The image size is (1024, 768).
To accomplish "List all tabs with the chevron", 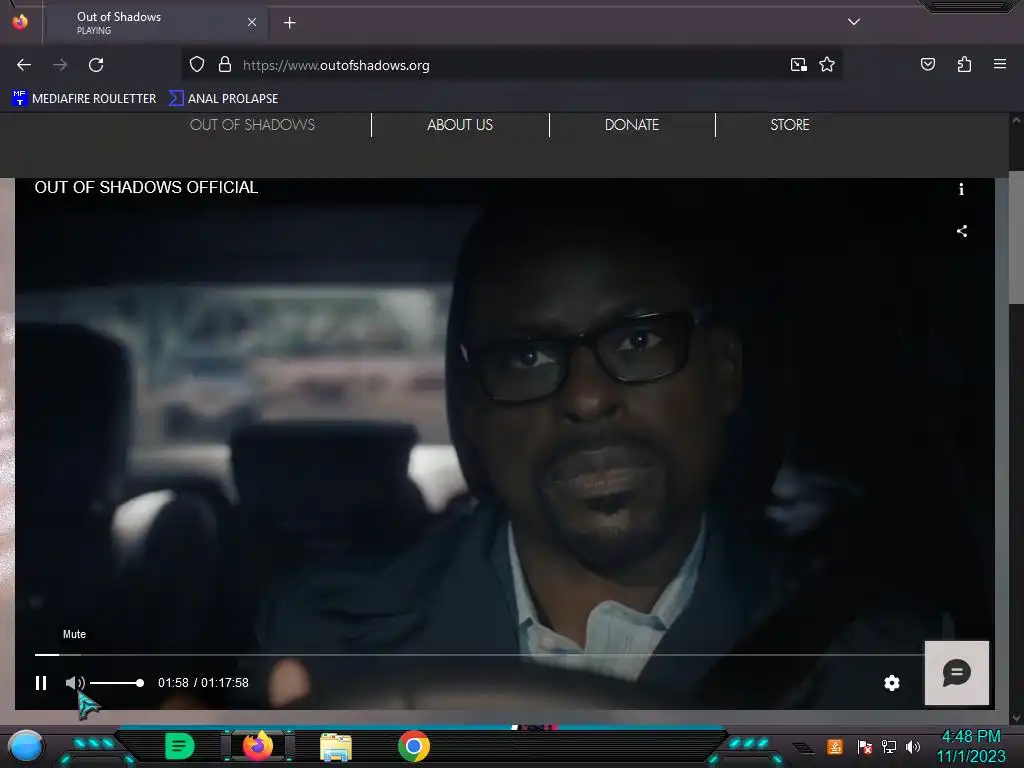I will coord(854,22).
